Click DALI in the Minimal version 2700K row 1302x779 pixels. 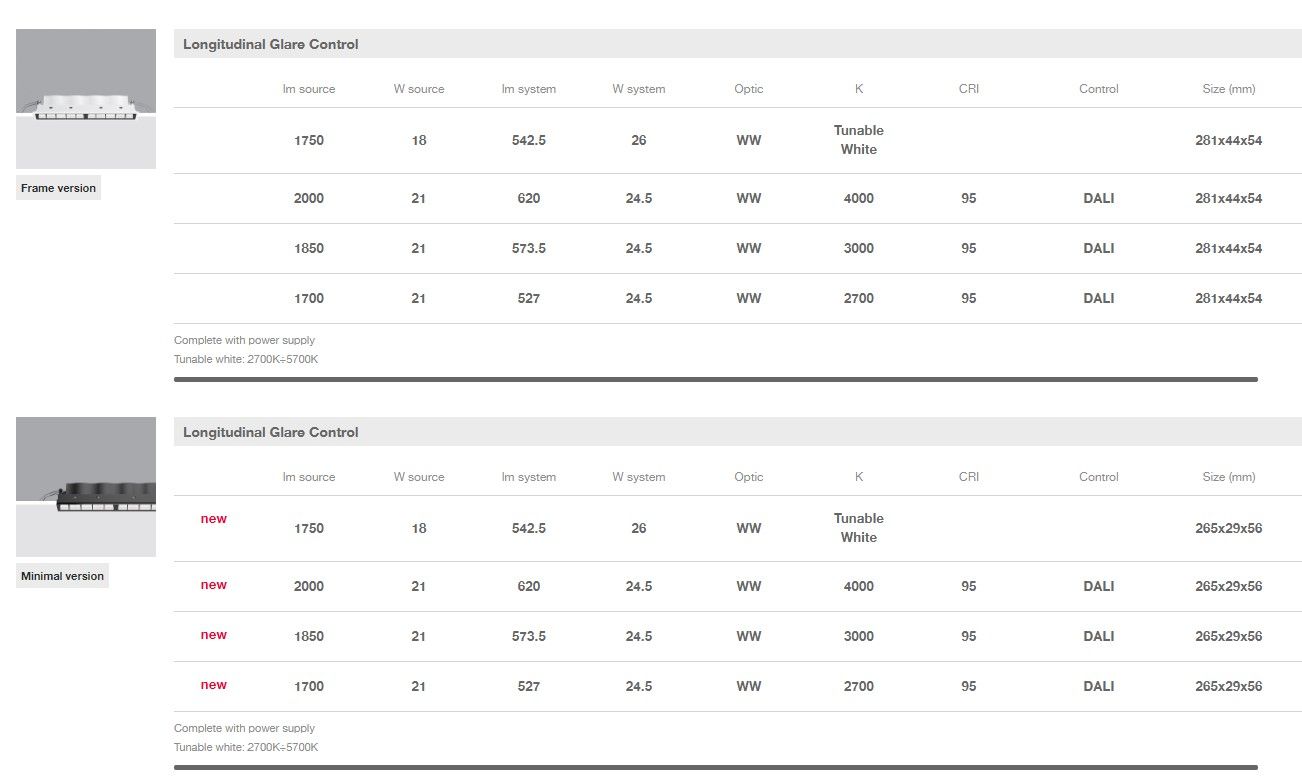point(1098,686)
